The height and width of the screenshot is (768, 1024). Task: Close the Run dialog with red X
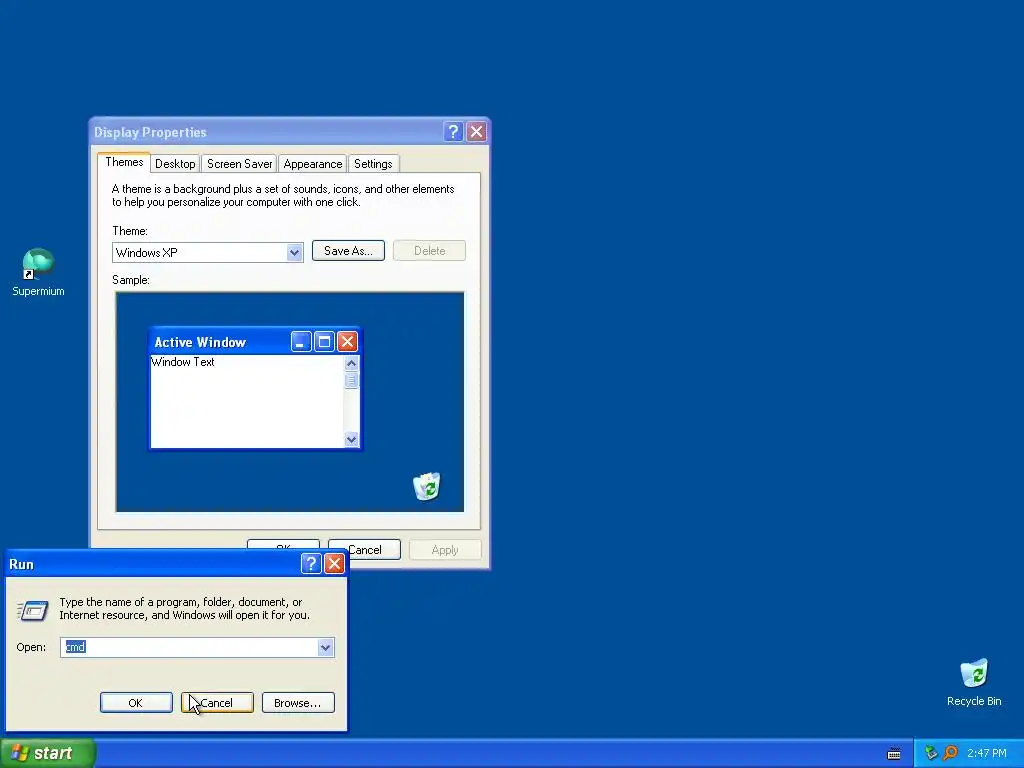[x=334, y=564]
